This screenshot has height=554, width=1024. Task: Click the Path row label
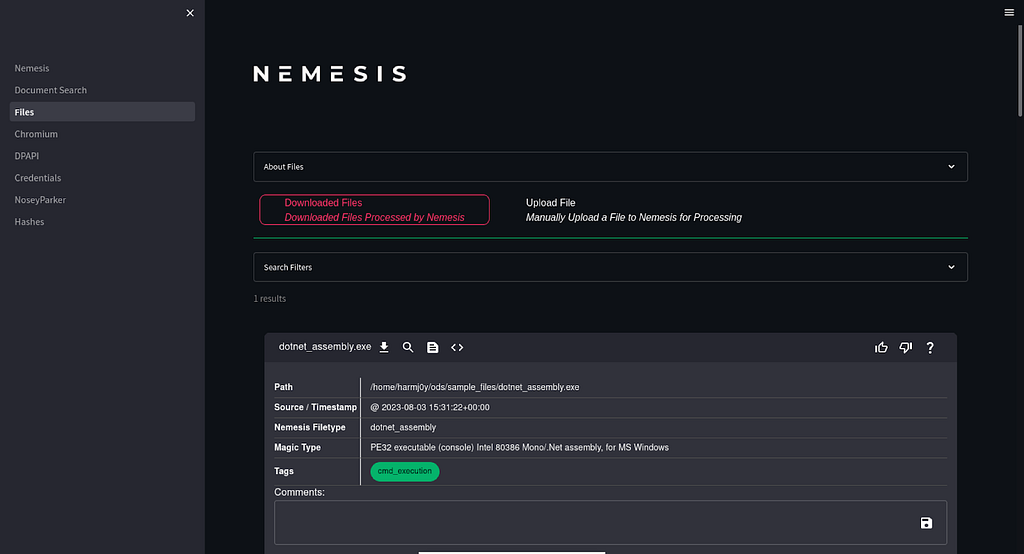tap(283, 387)
